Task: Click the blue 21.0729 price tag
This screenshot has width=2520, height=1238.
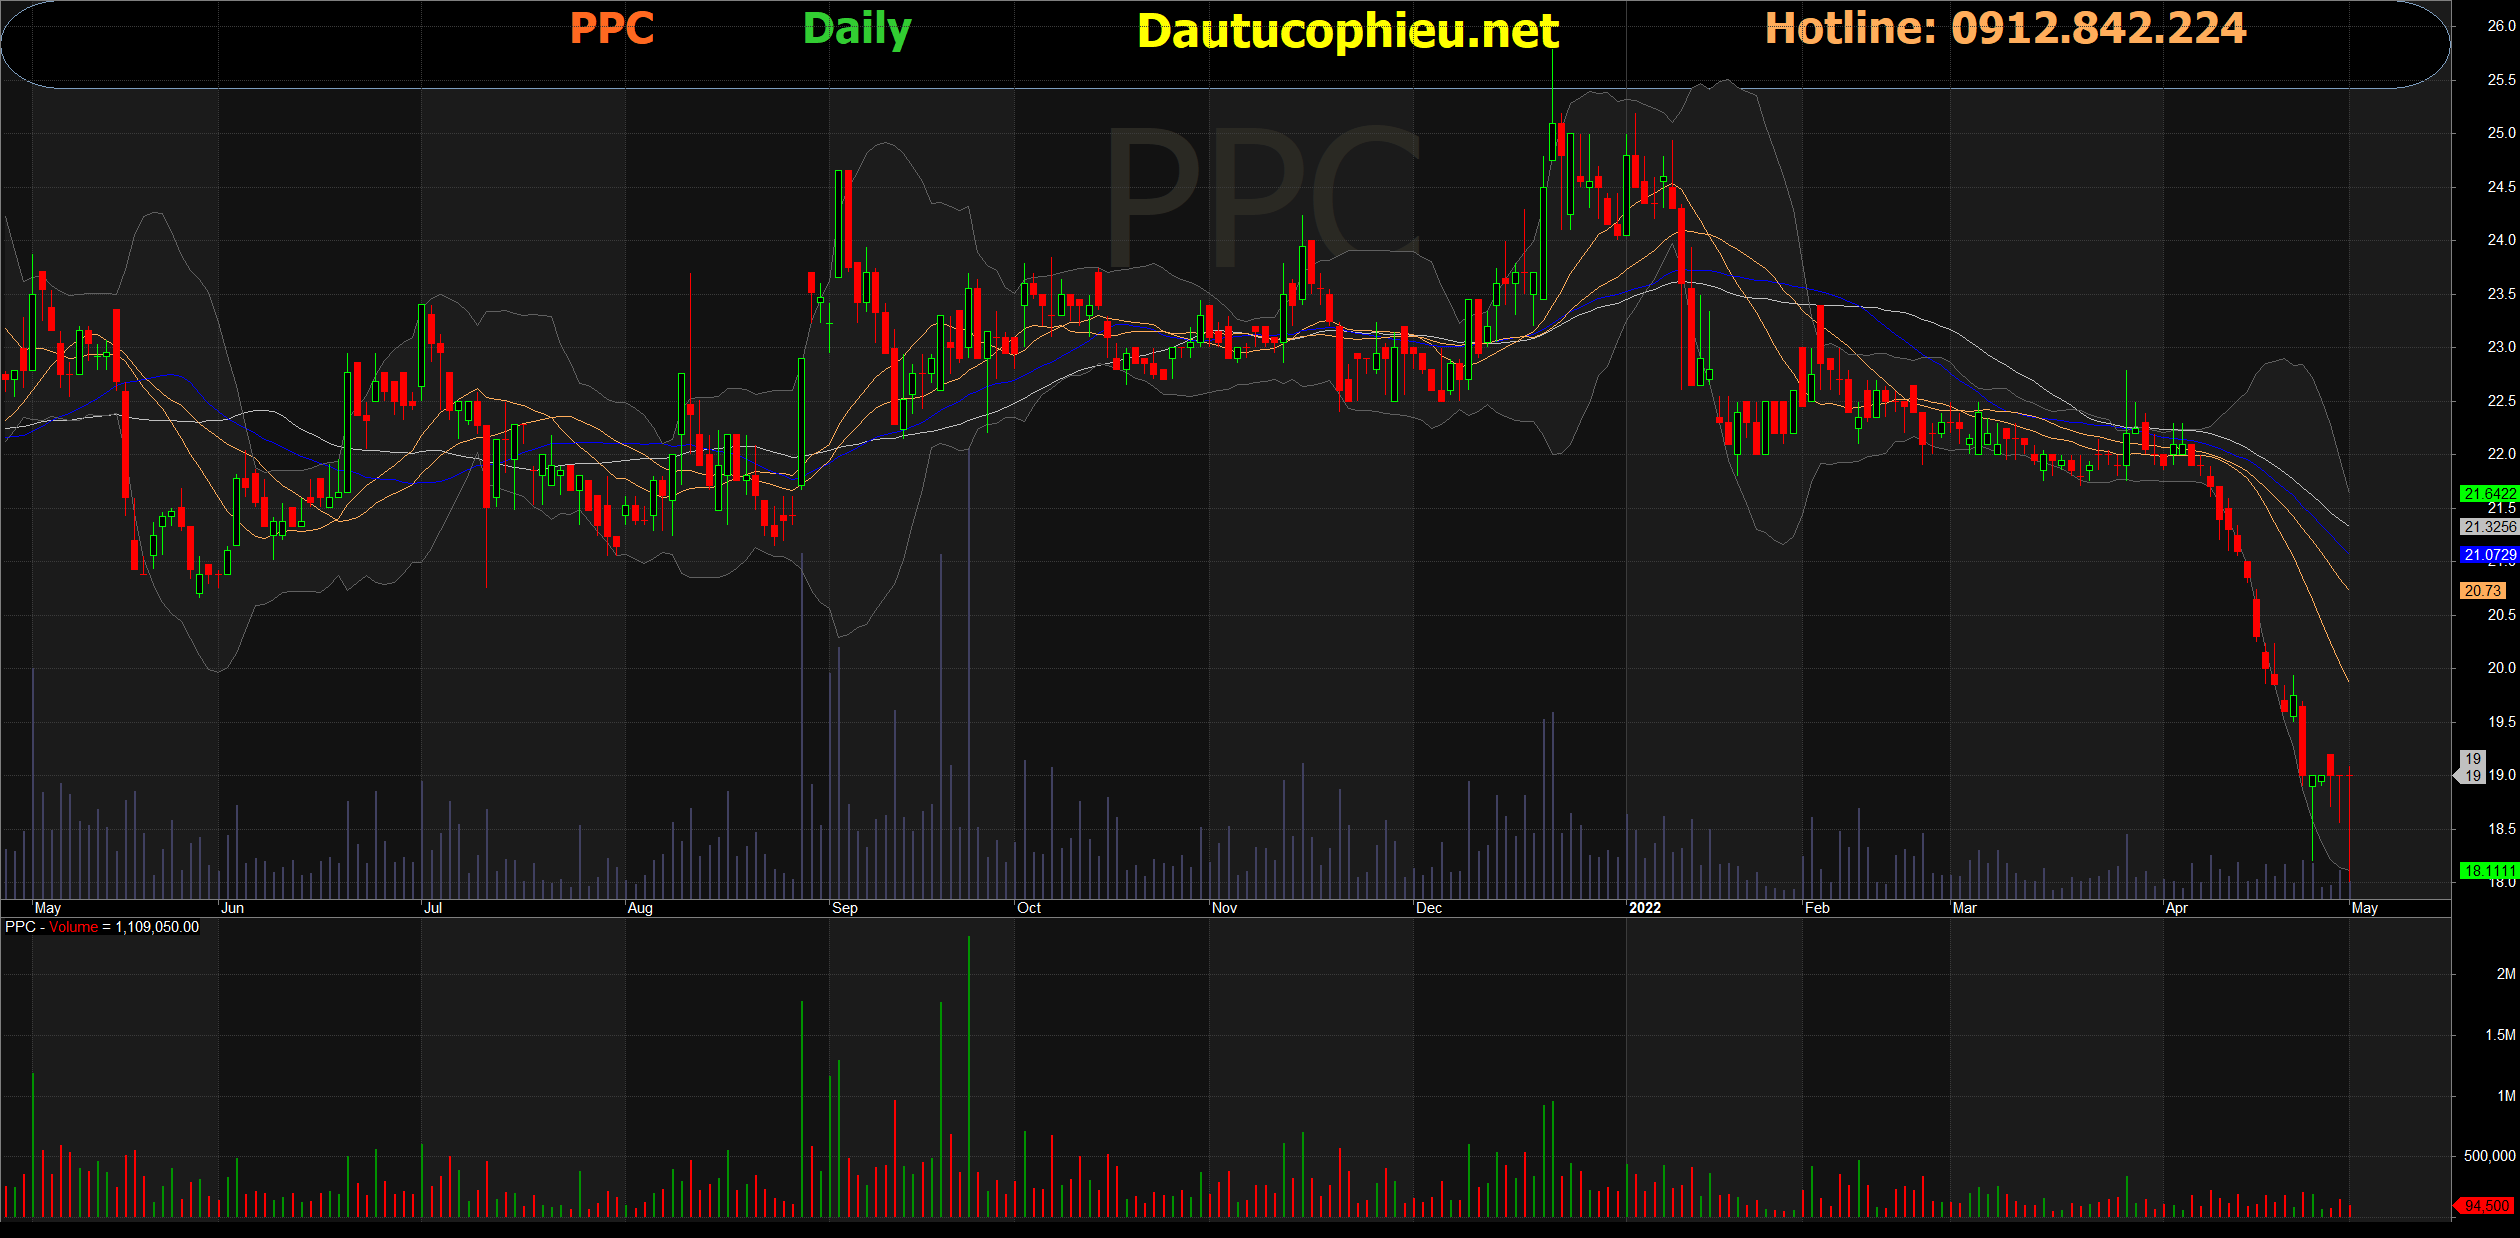Action: click(2488, 555)
